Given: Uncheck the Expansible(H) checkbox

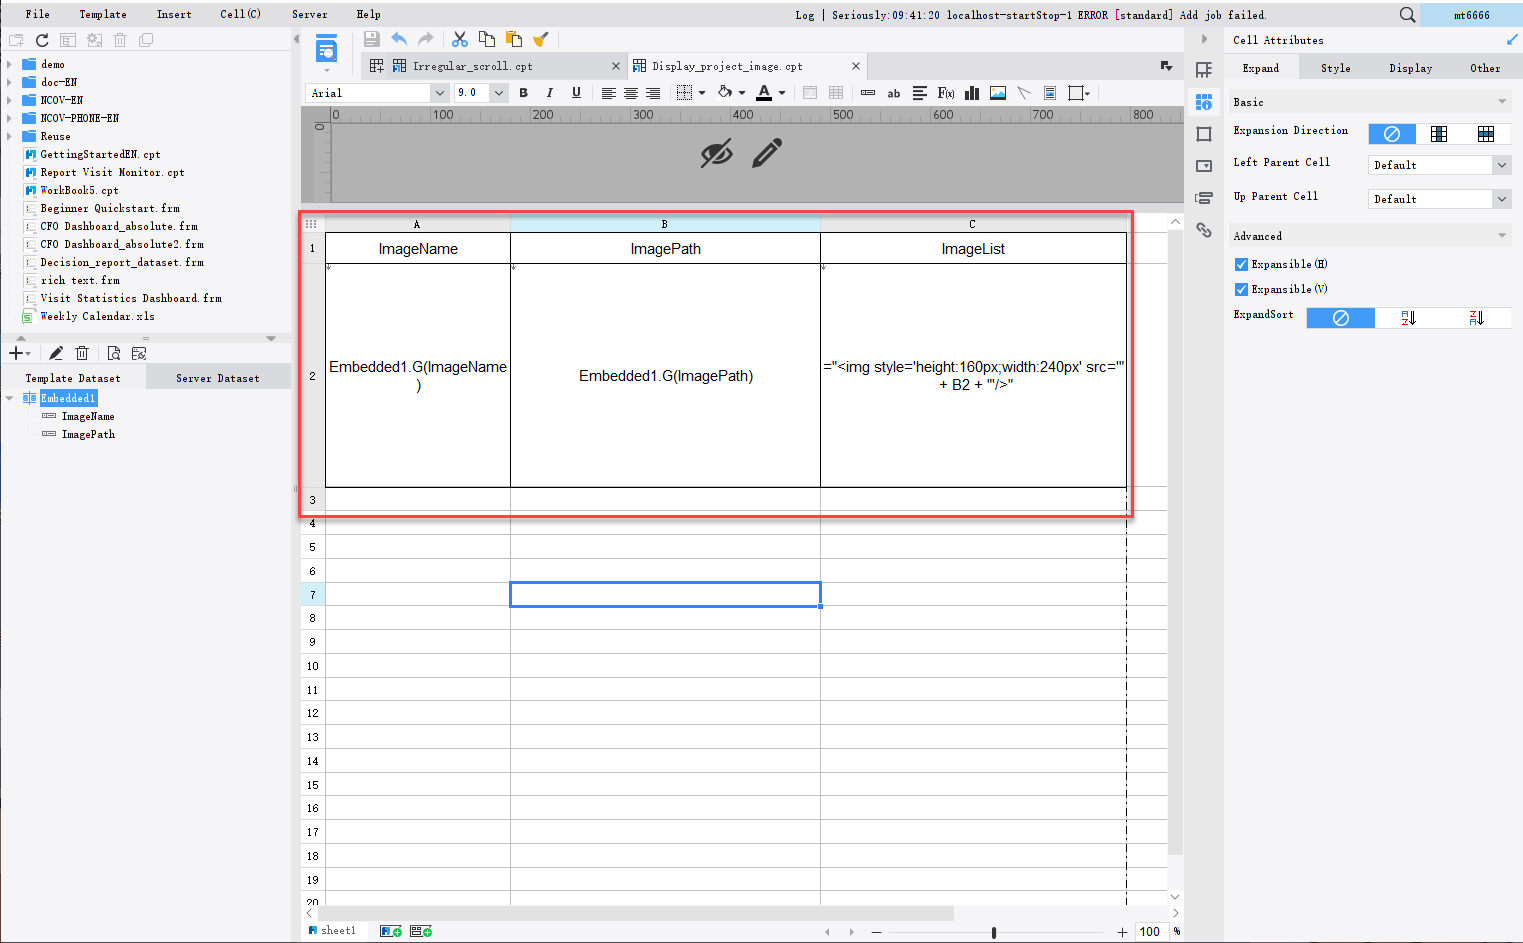Looking at the screenshot, I should tap(1240, 264).
